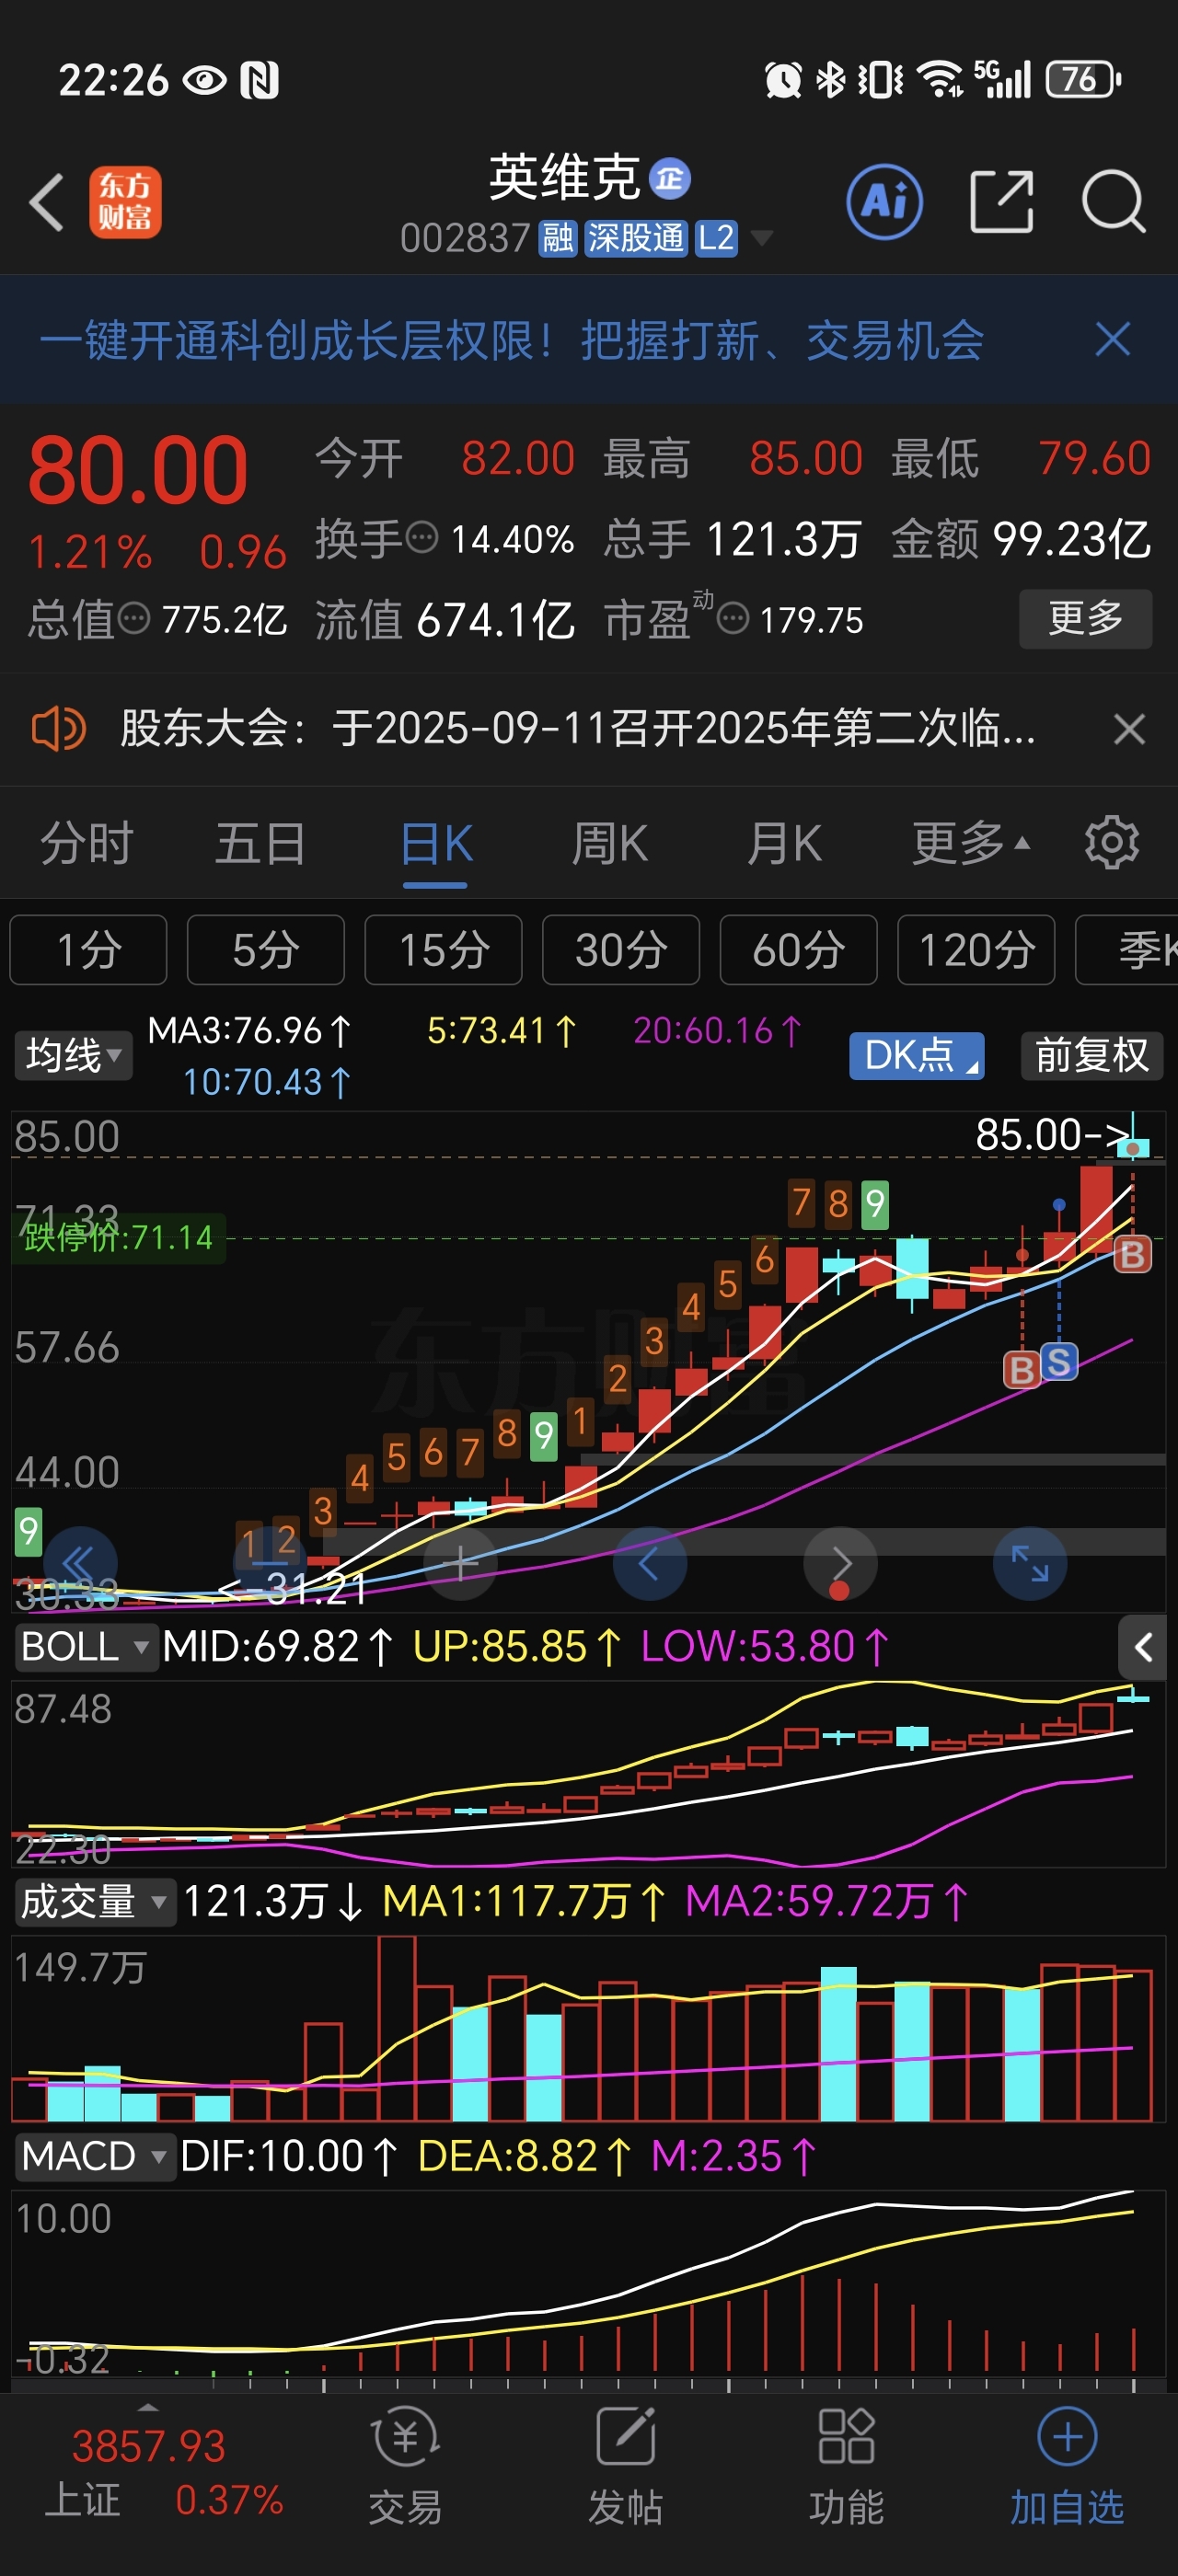Tap the plus zoom button on the chart
The image size is (1178, 2576).
point(460,1563)
